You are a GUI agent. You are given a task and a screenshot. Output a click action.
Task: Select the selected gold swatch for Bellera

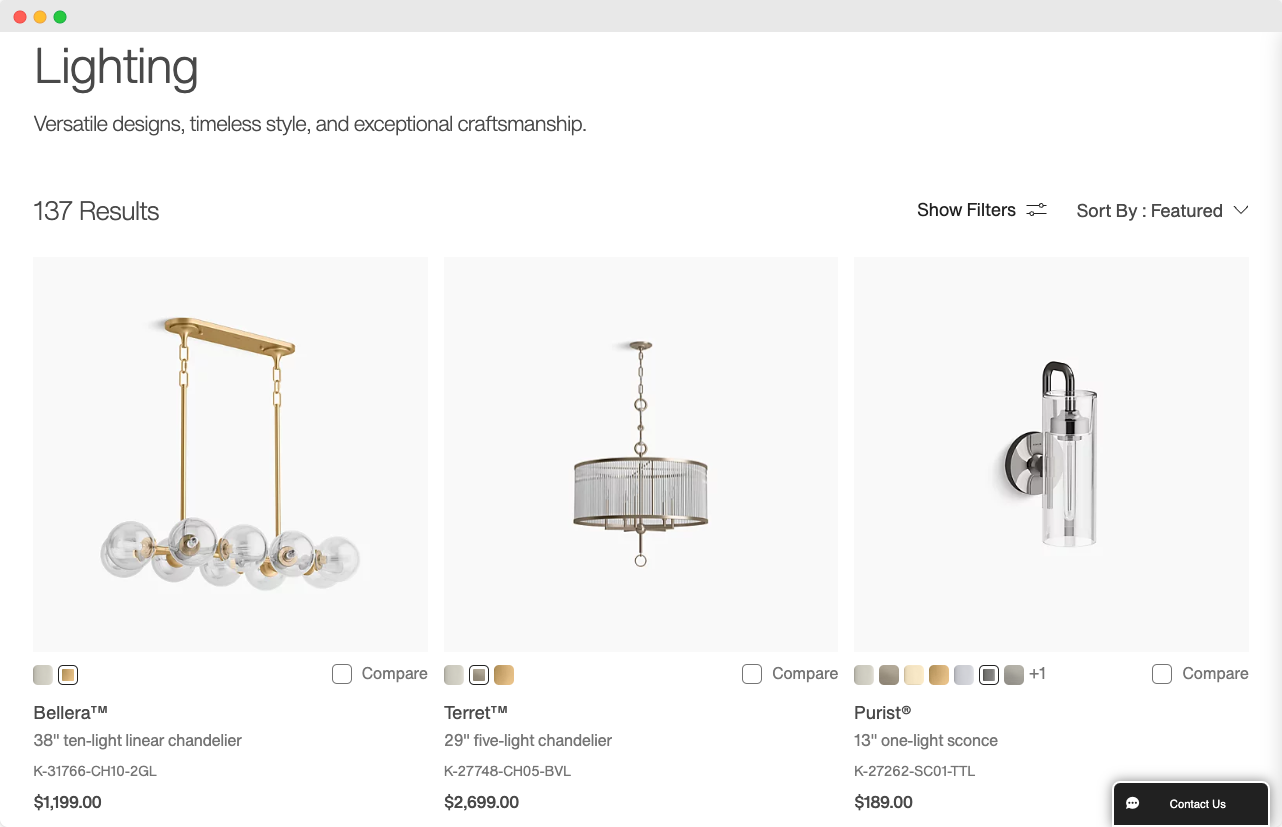coord(68,675)
